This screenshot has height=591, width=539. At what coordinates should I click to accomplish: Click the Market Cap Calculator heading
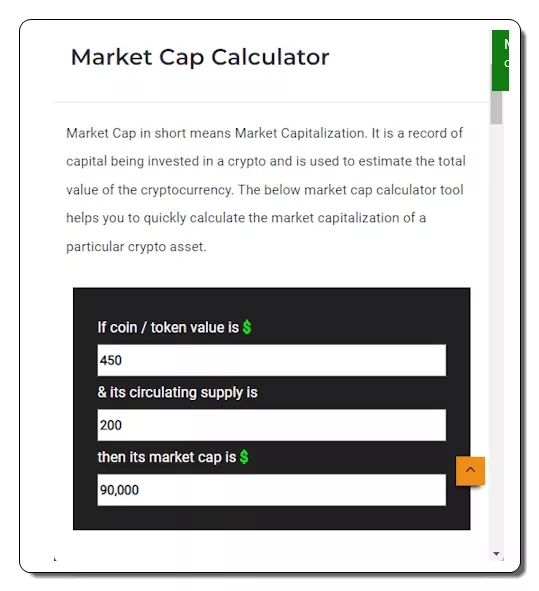200,57
